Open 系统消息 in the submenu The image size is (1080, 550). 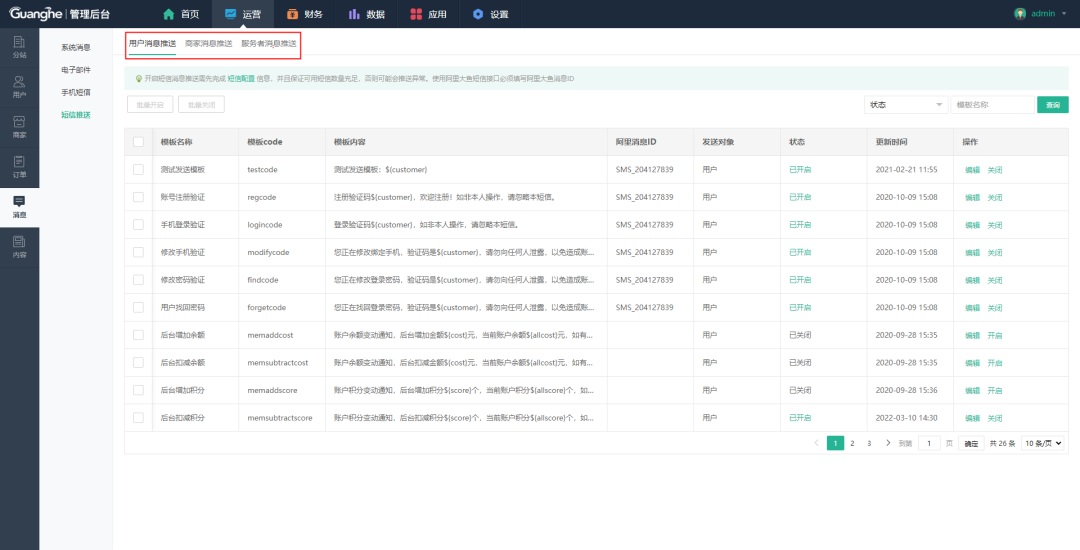pyautogui.click(x=76, y=47)
